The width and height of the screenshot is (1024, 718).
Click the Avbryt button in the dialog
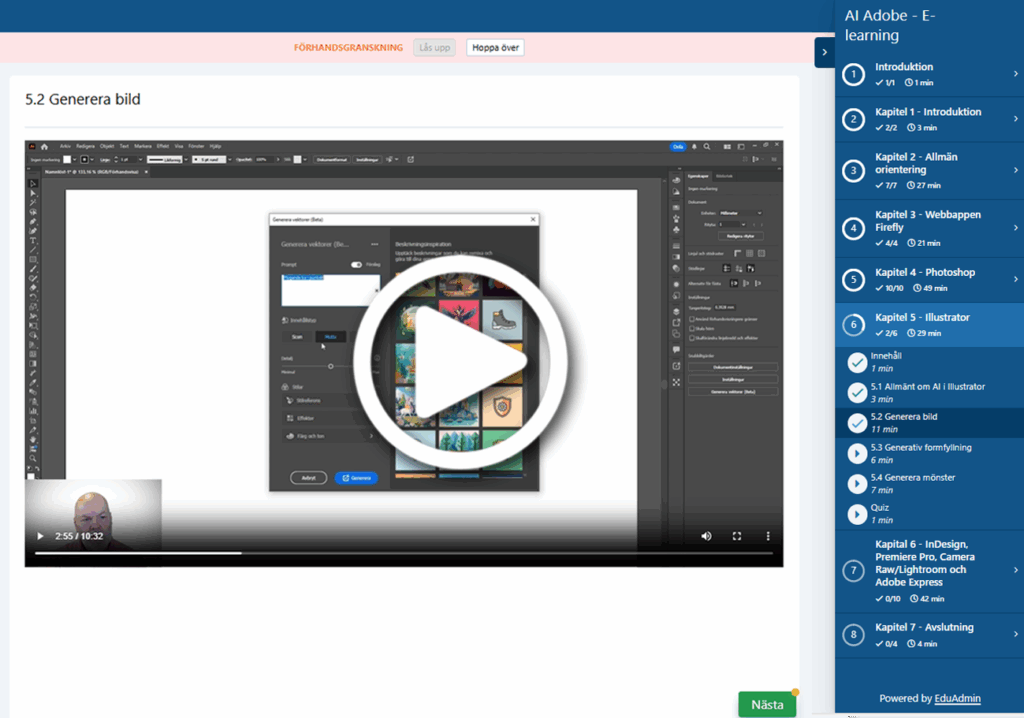coord(308,478)
